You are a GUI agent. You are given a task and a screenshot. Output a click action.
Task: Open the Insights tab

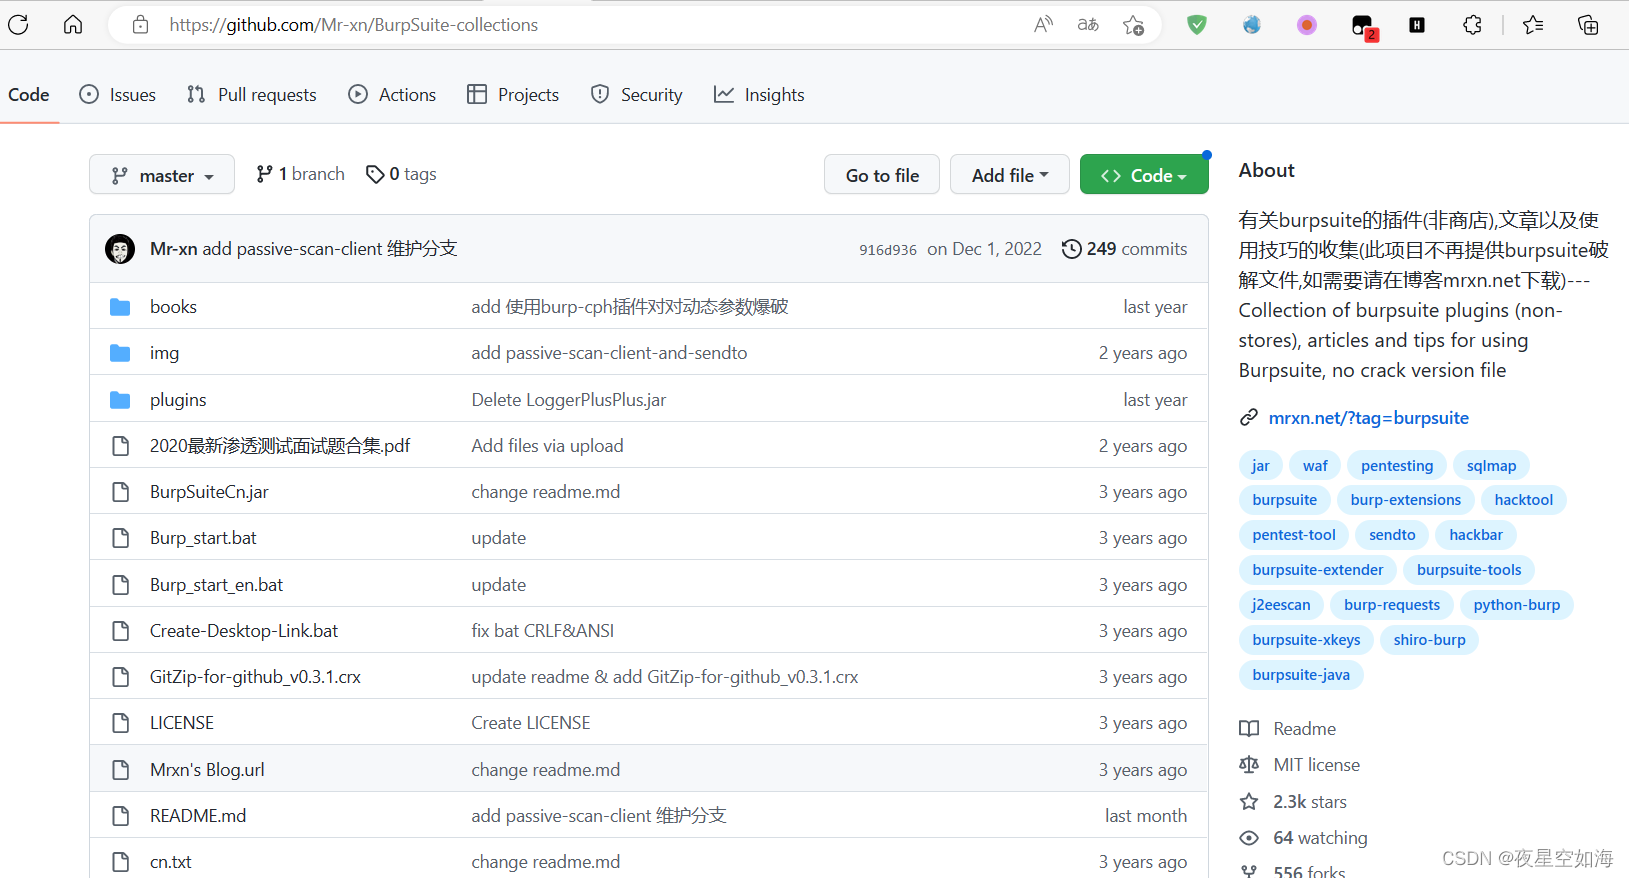pos(759,95)
